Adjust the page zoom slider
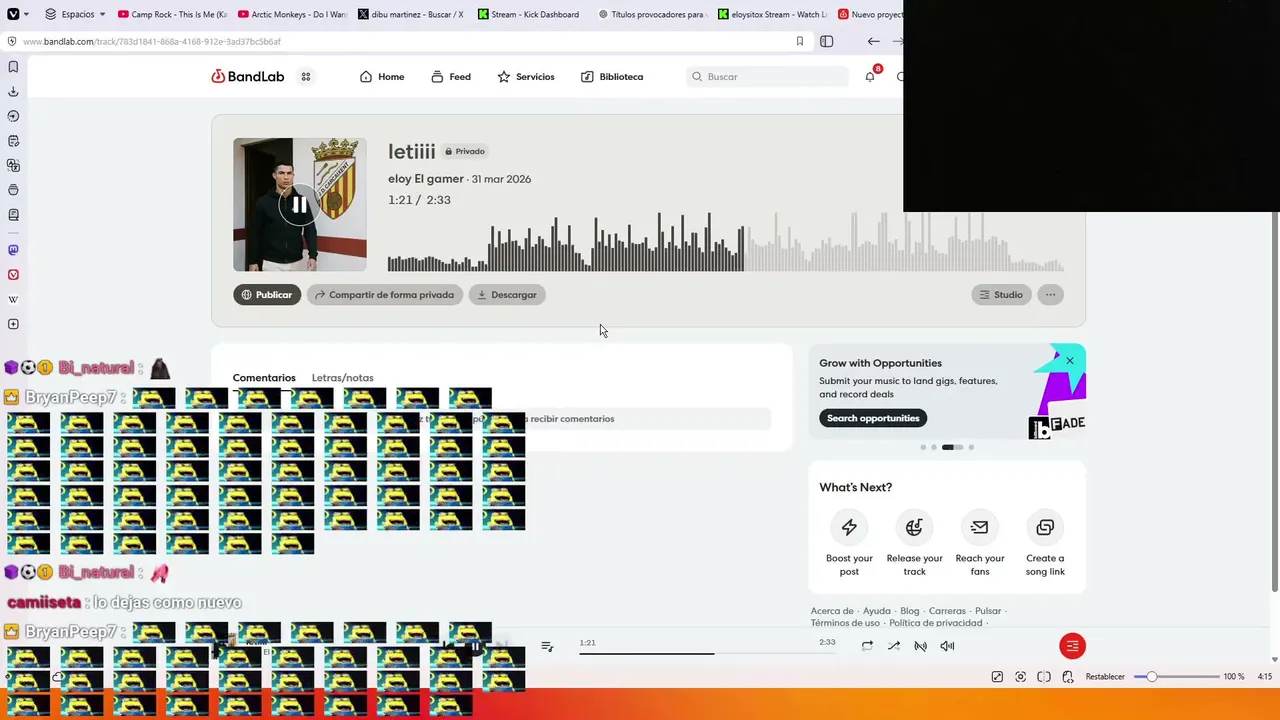 click(1176, 677)
